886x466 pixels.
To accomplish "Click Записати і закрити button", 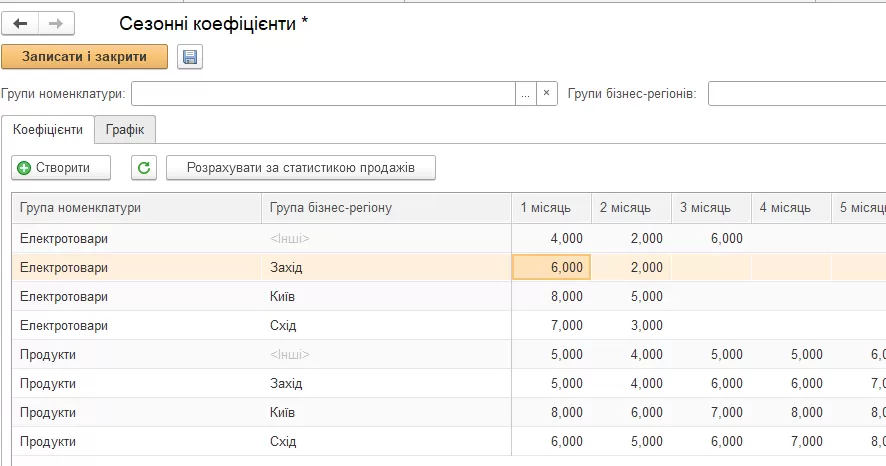I will 85,57.
